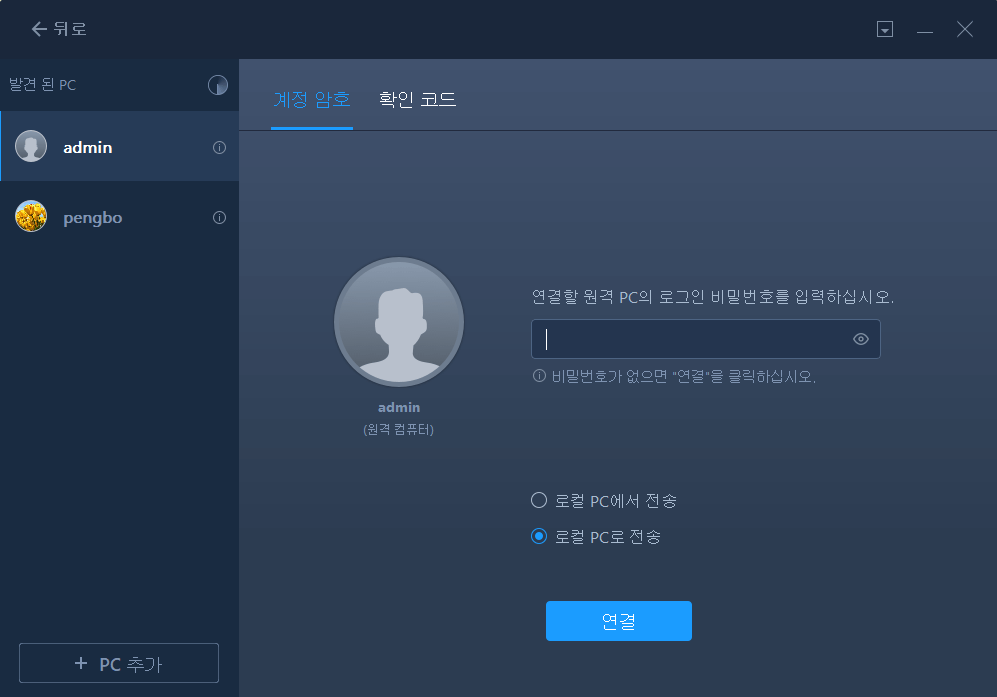Click the large admin remote computer avatar

pyautogui.click(x=399, y=322)
